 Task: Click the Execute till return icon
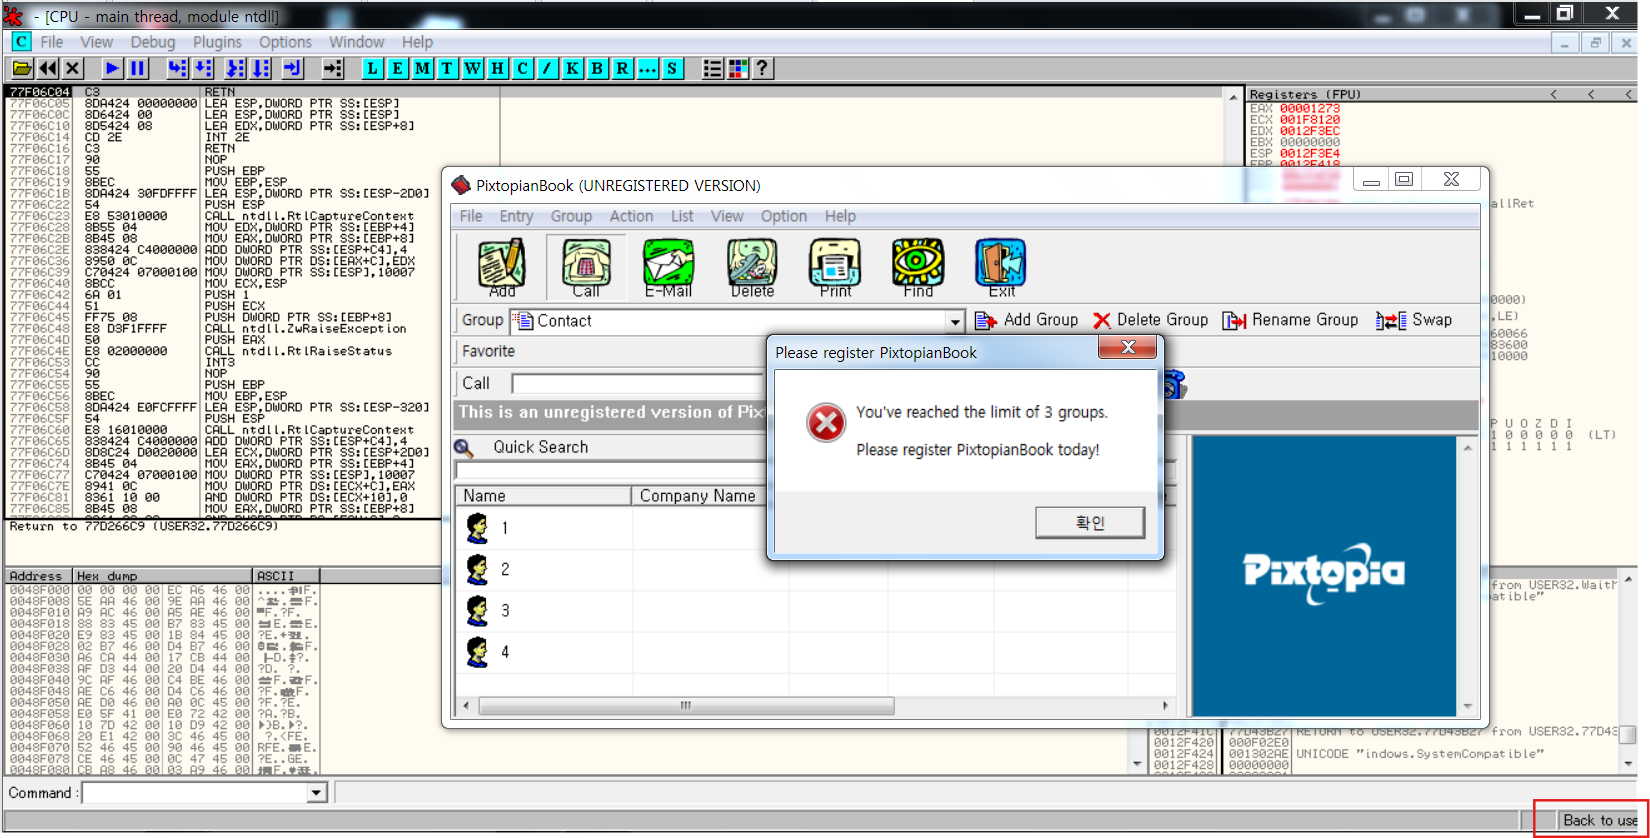point(292,68)
